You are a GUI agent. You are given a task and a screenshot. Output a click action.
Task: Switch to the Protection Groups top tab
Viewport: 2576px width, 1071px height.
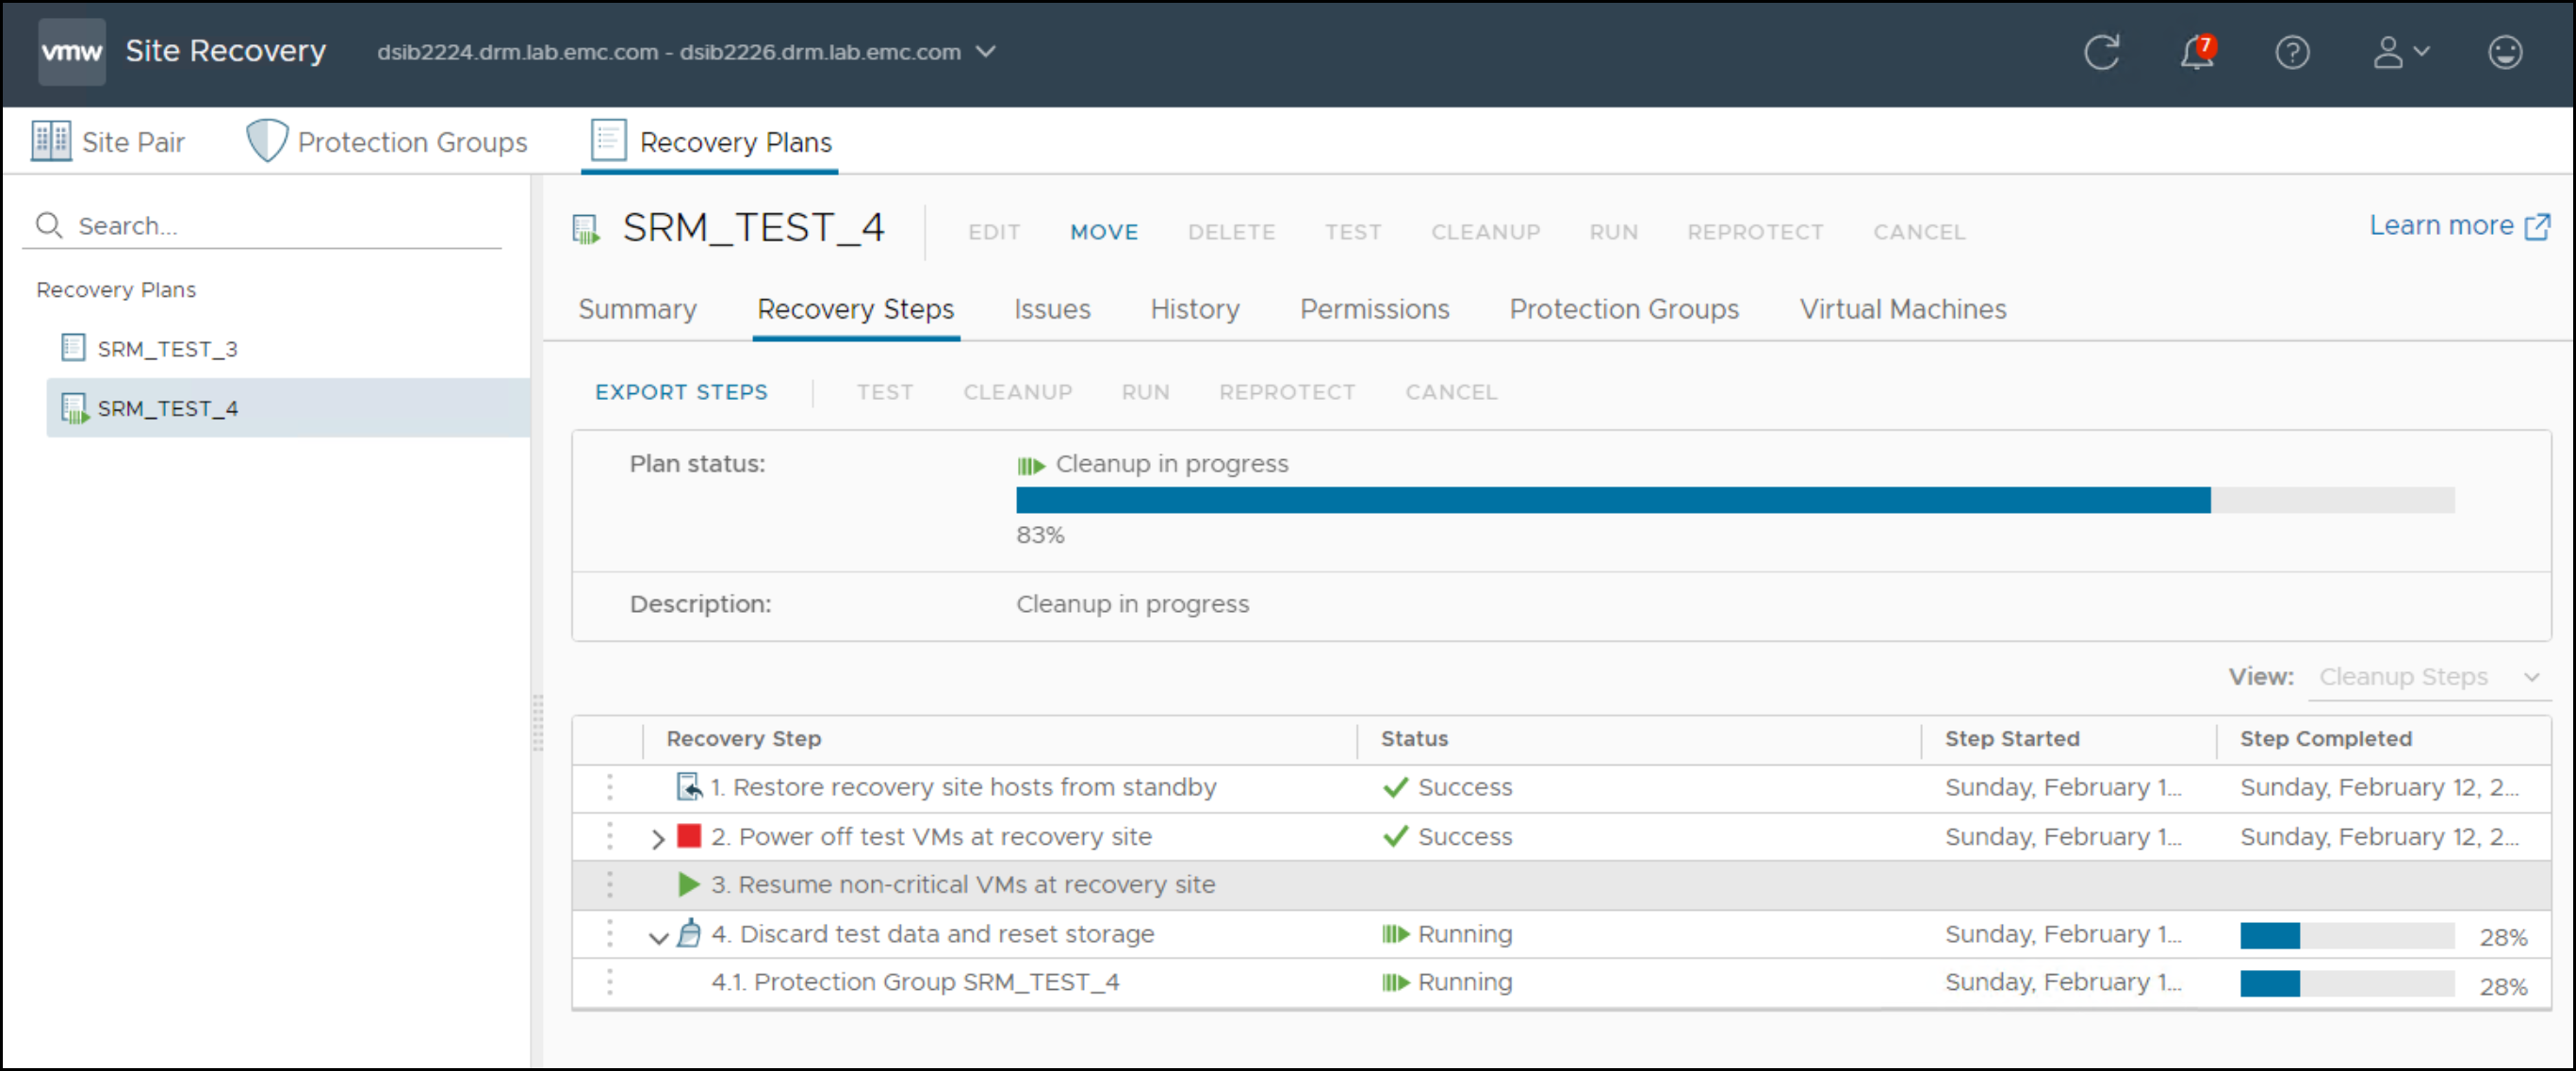[x=387, y=141]
